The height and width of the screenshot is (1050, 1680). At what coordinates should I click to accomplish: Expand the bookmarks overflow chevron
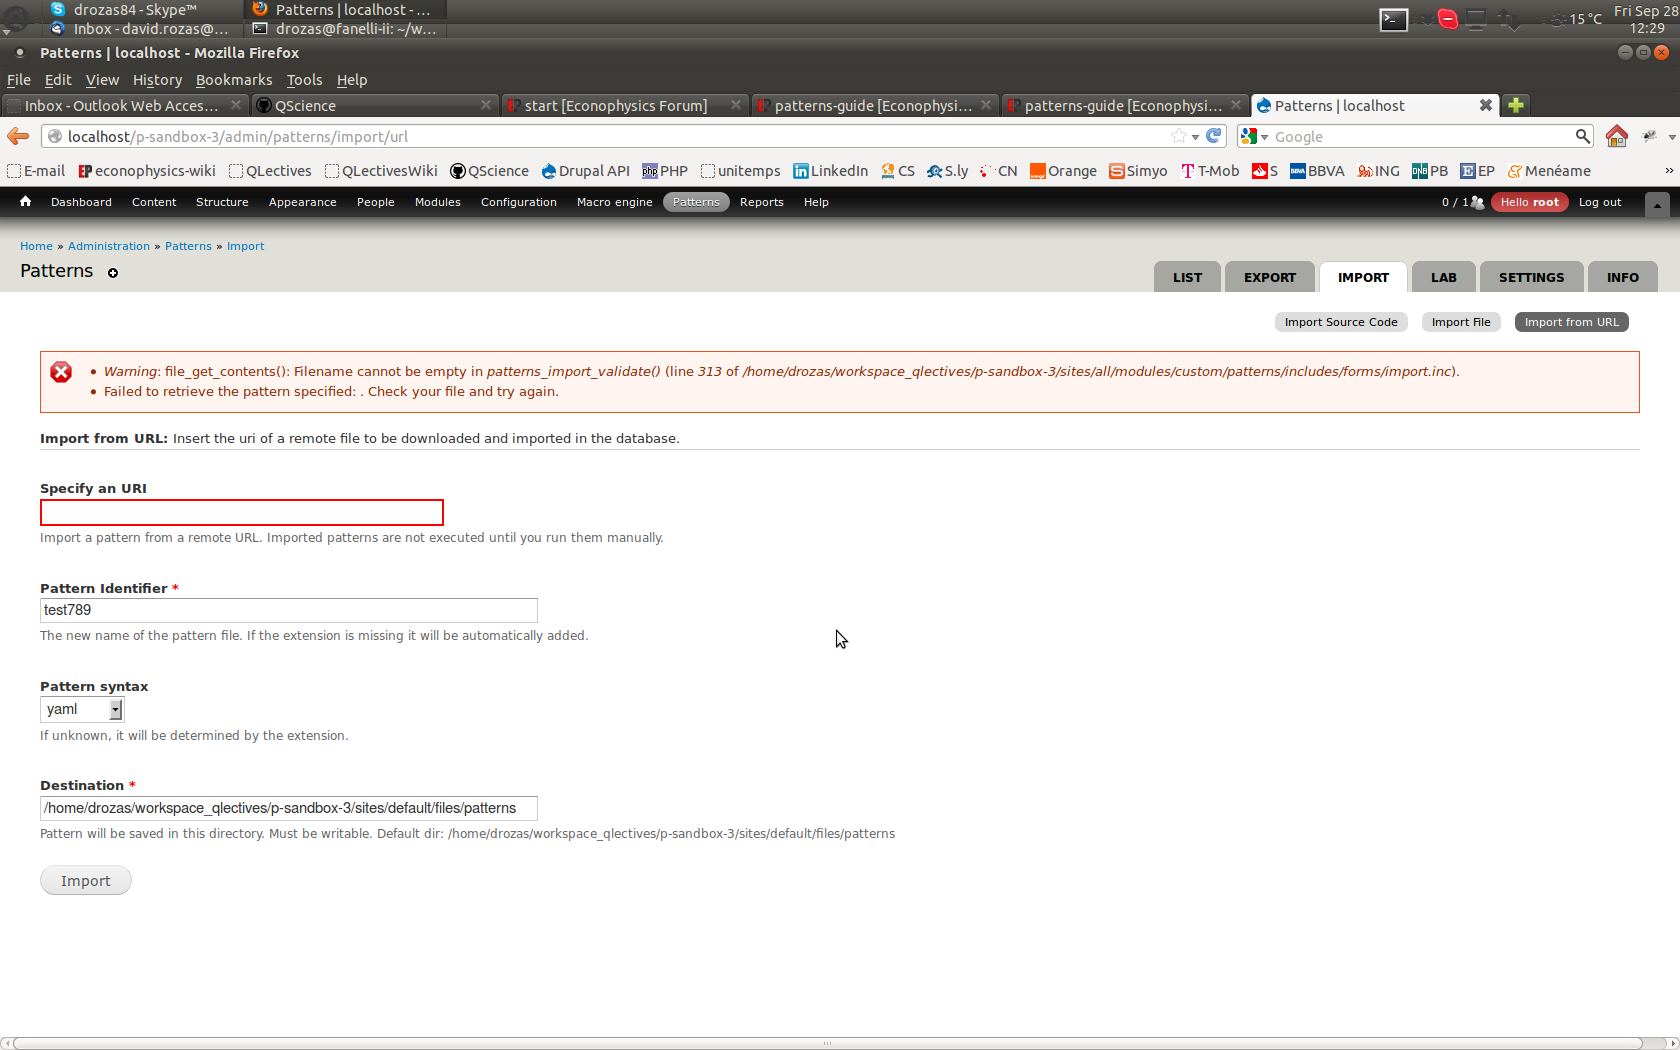tap(1668, 171)
